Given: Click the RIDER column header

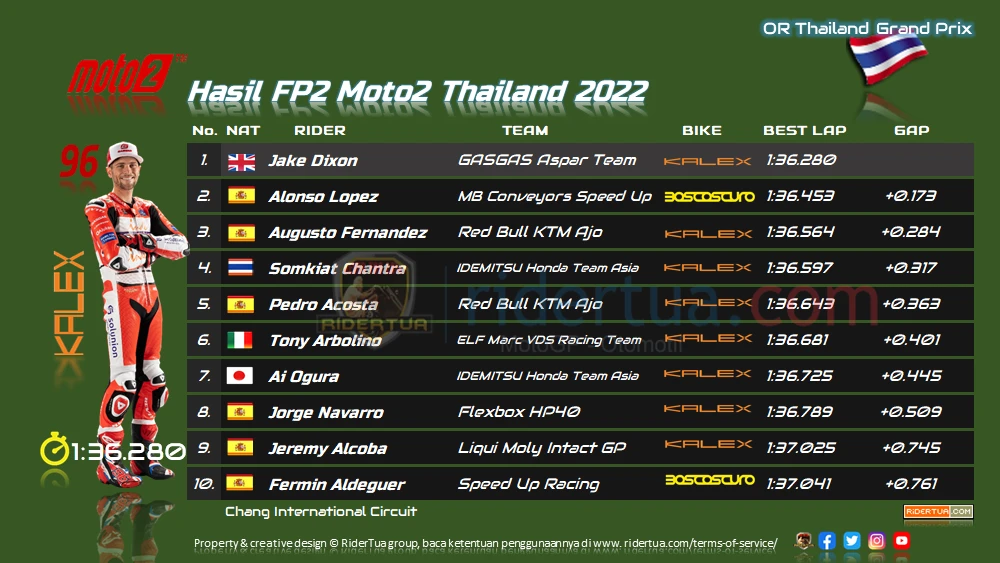Looking at the screenshot, I should [x=320, y=130].
